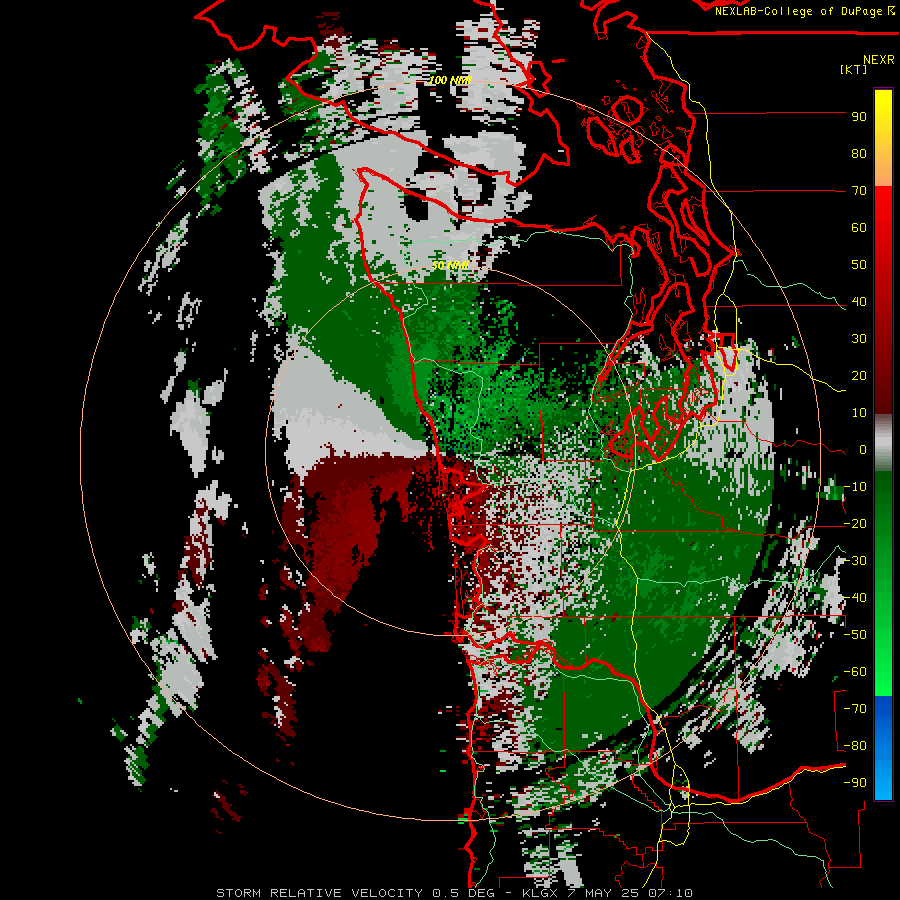Click the -50 legend value
The height and width of the screenshot is (900, 900).
[x=855, y=635]
